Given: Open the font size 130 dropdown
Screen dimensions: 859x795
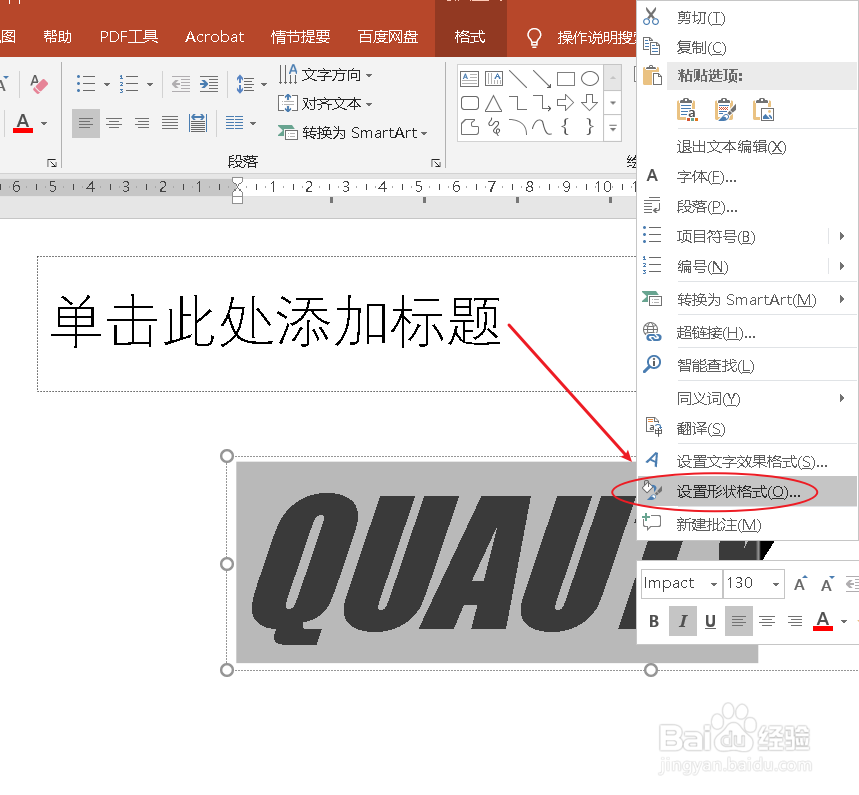Looking at the screenshot, I should point(775,584).
